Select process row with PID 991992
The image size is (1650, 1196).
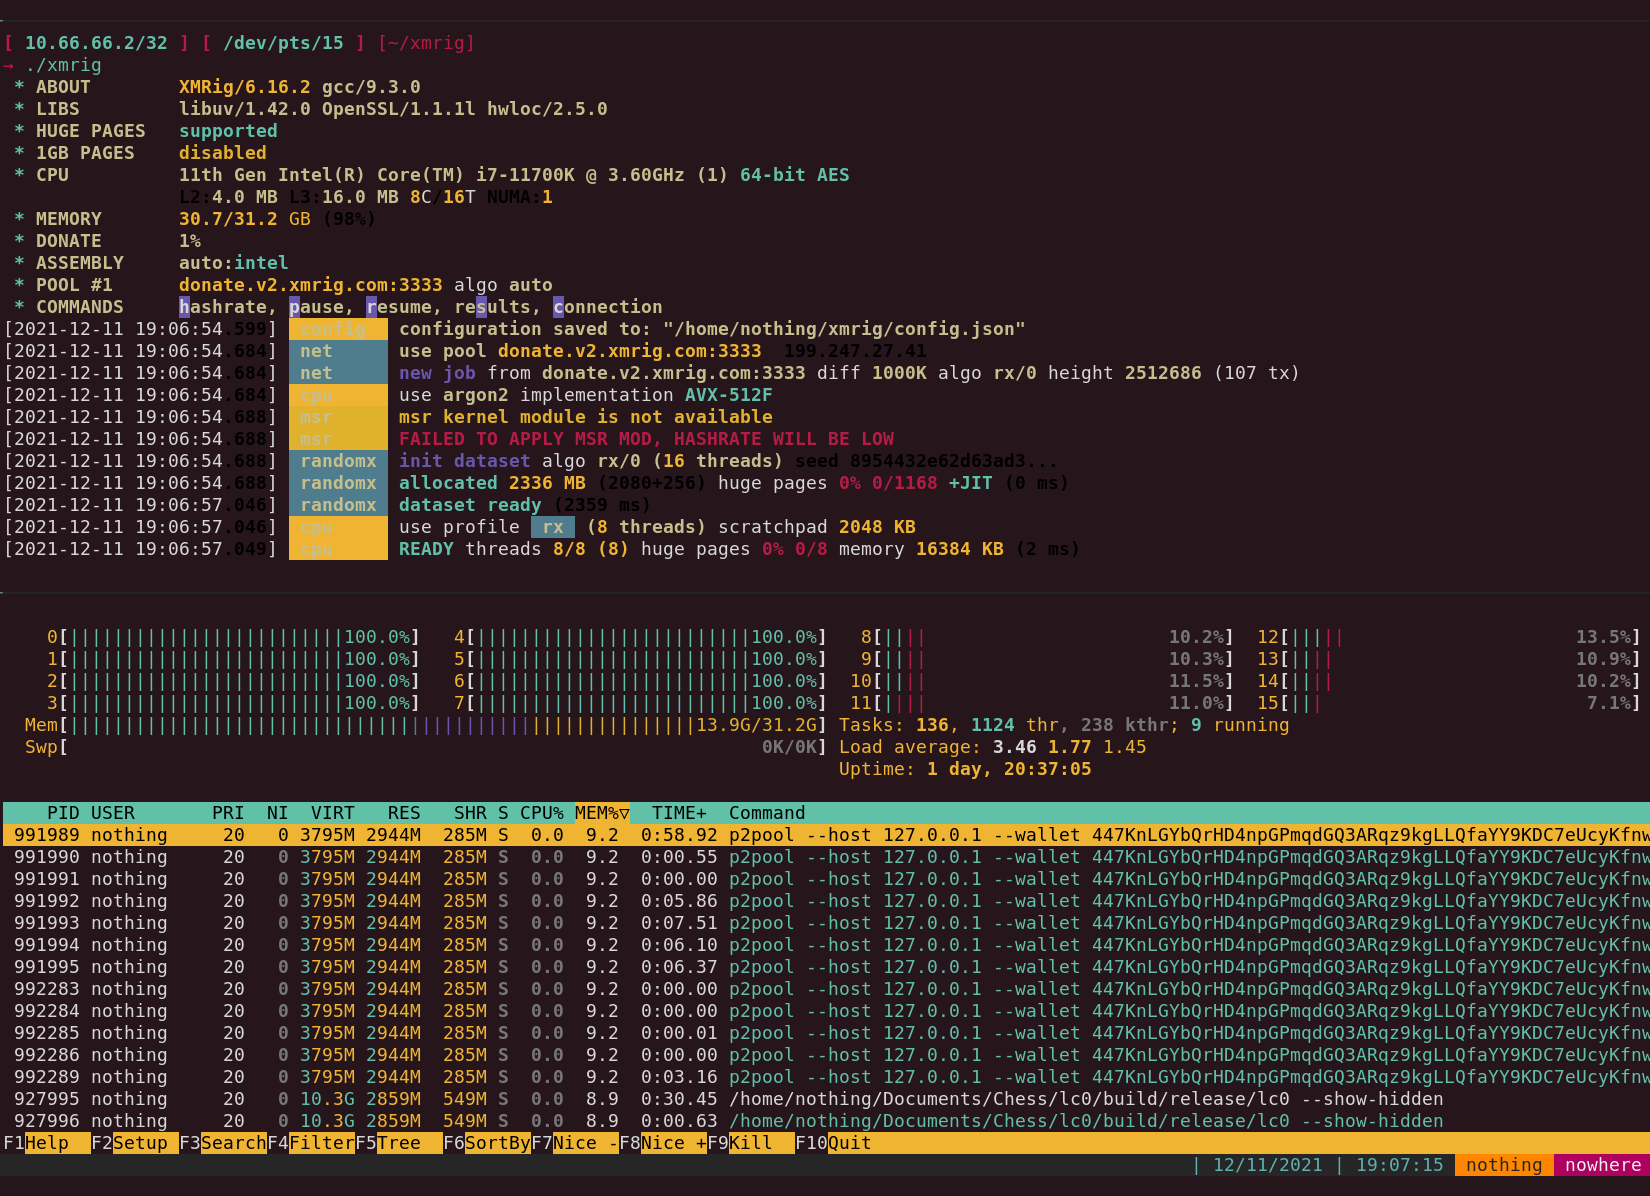tap(826, 901)
